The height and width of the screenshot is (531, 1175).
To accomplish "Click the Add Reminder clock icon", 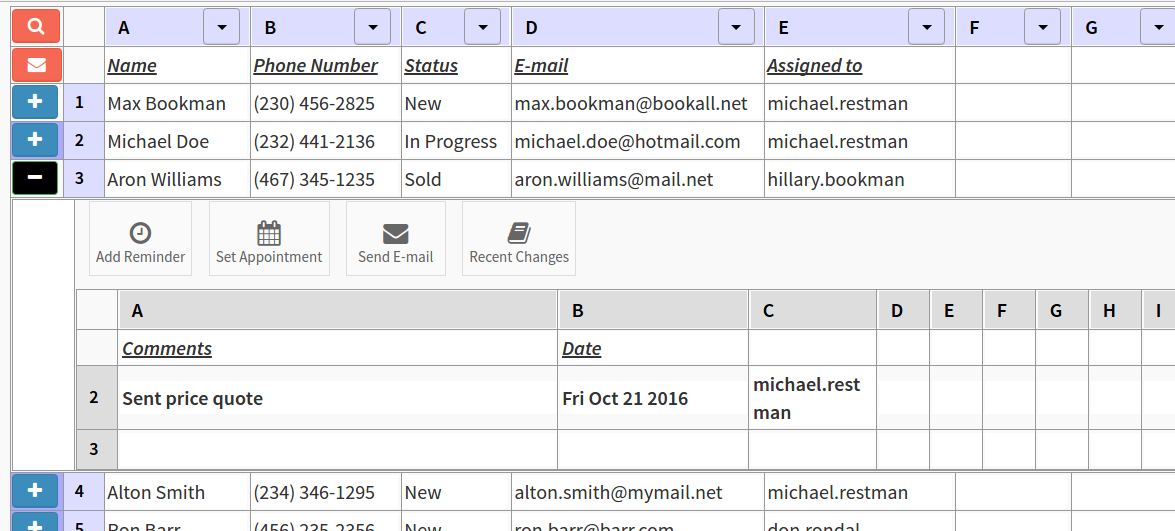I will (141, 233).
